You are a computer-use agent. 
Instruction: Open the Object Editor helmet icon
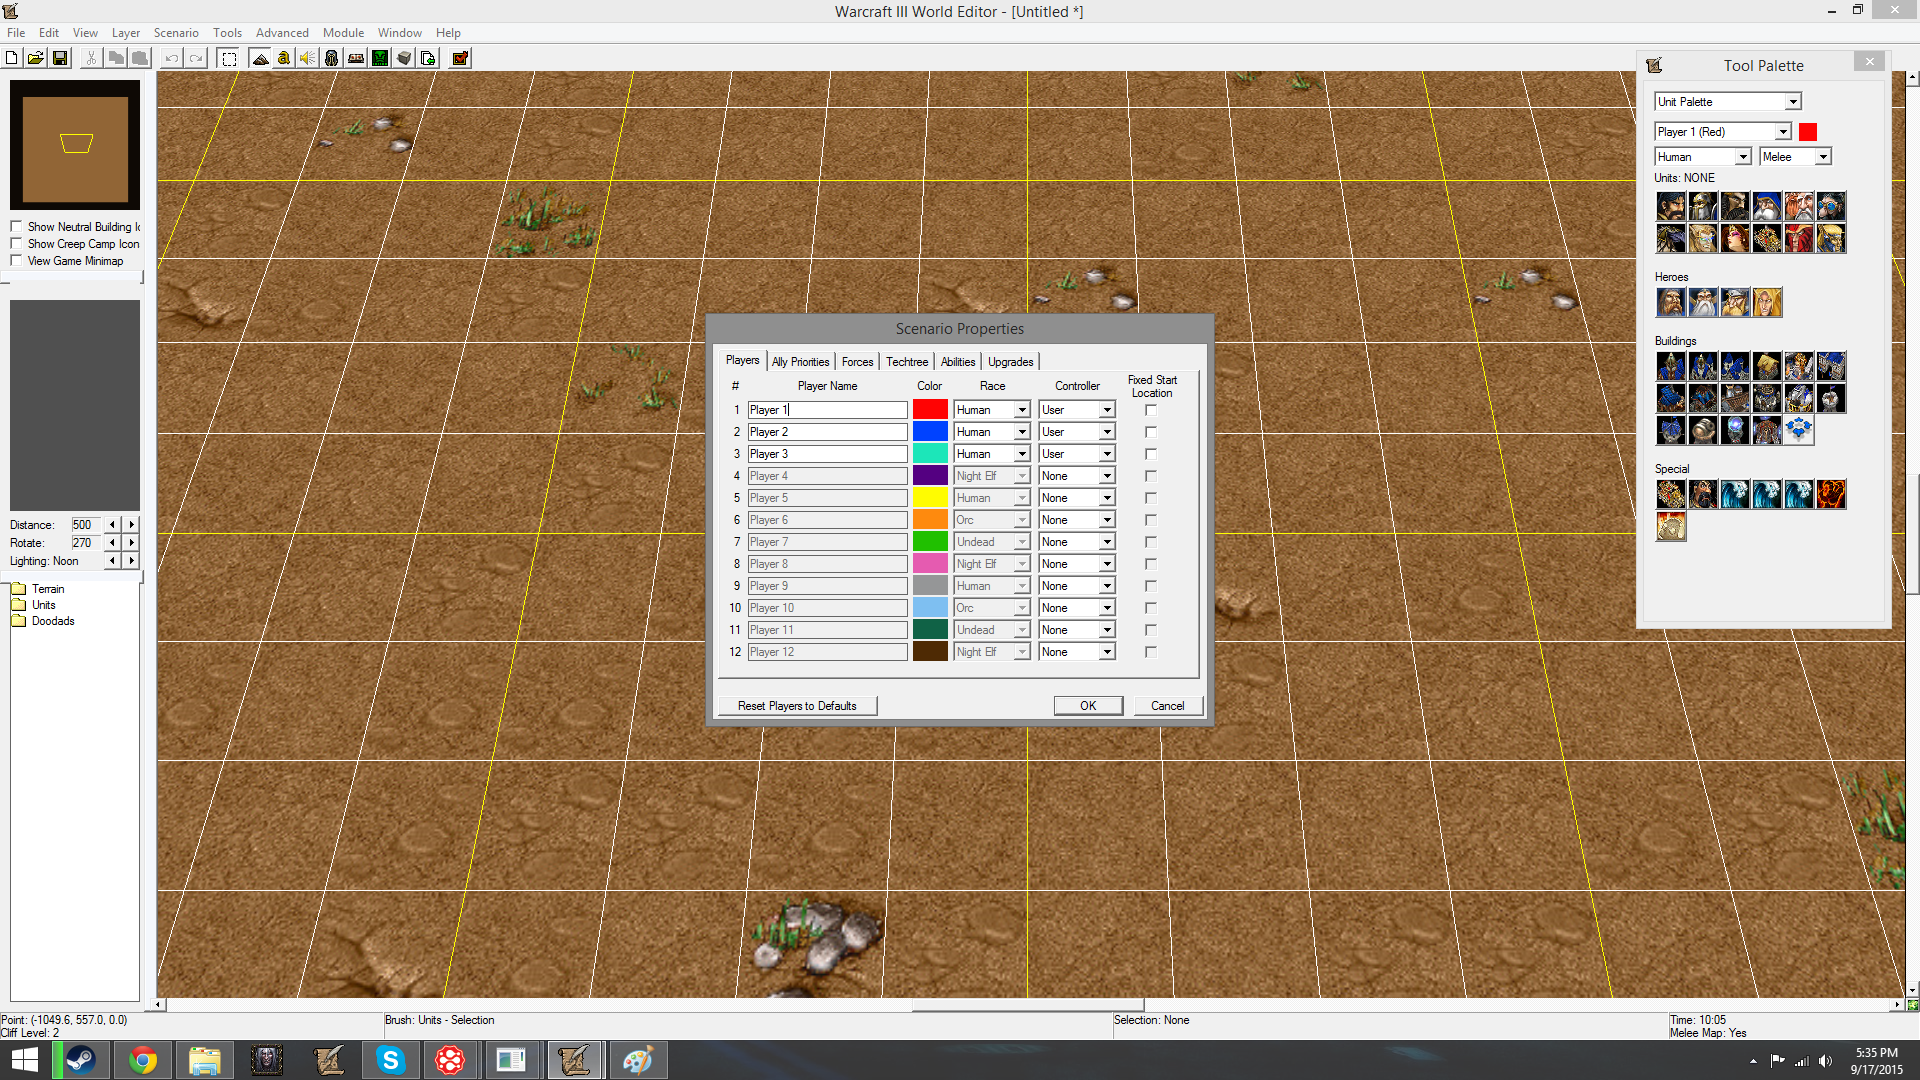332,58
